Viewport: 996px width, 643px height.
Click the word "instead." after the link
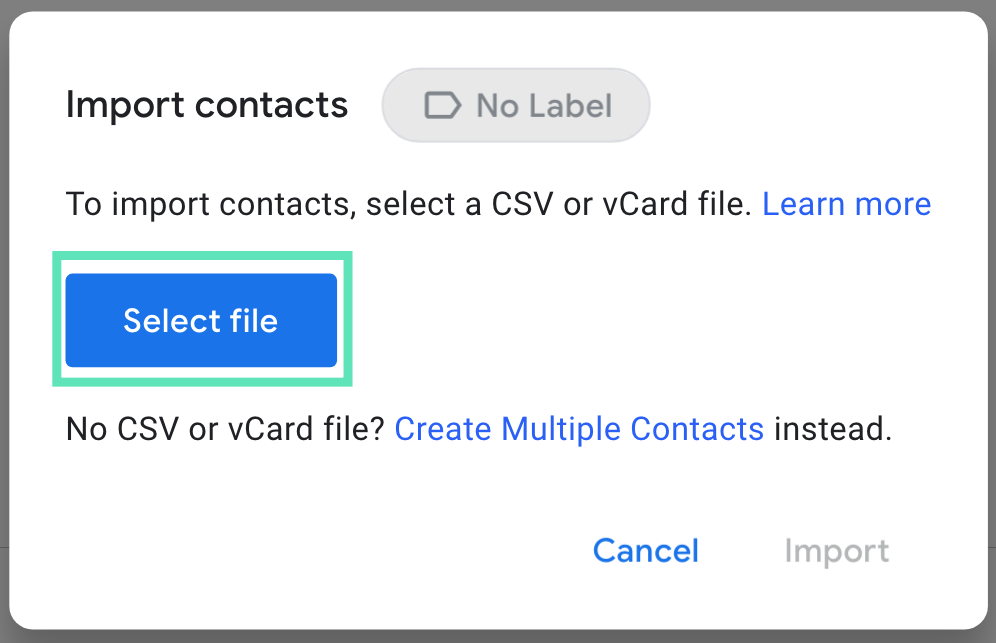(832, 429)
